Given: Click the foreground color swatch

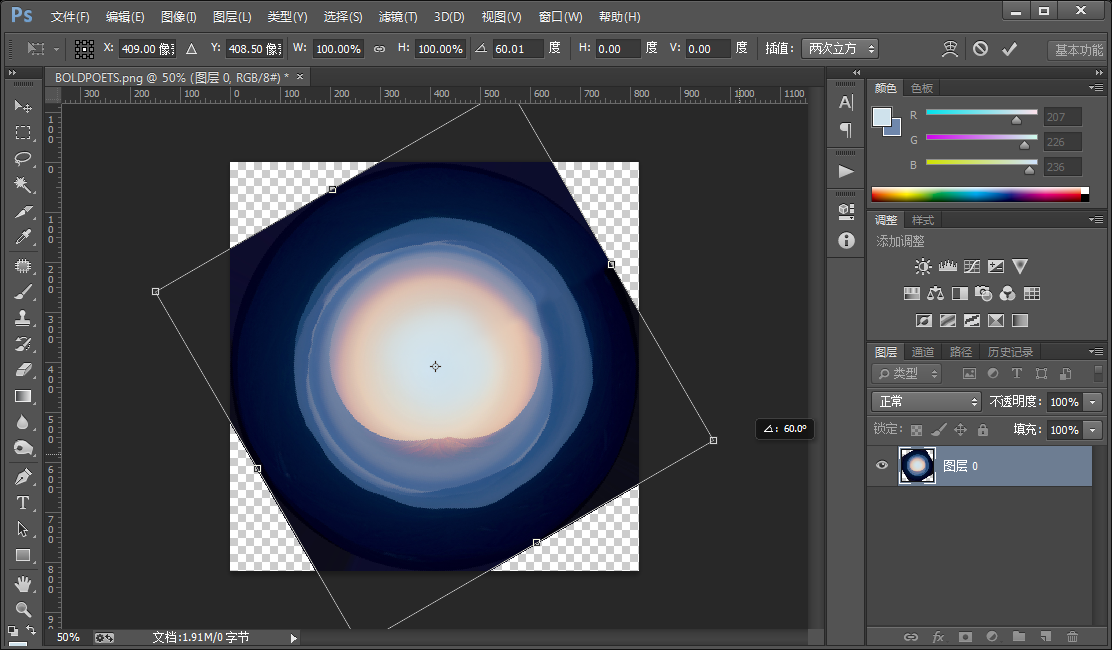Looking at the screenshot, I should click(881, 116).
